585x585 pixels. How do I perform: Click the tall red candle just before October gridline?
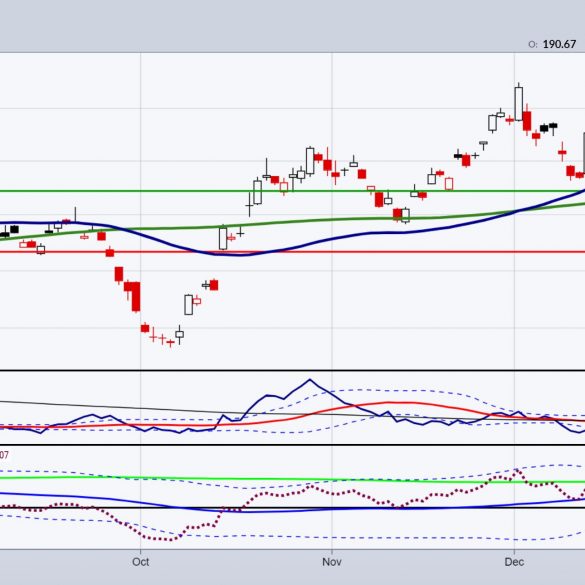136,297
